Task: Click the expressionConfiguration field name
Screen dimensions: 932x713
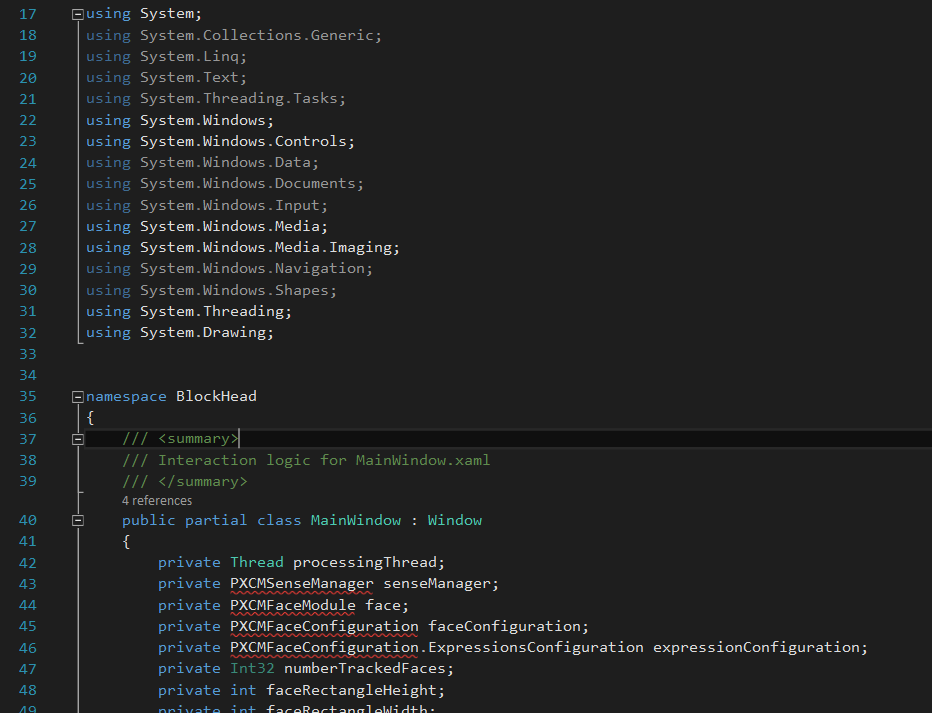Action: pos(760,647)
